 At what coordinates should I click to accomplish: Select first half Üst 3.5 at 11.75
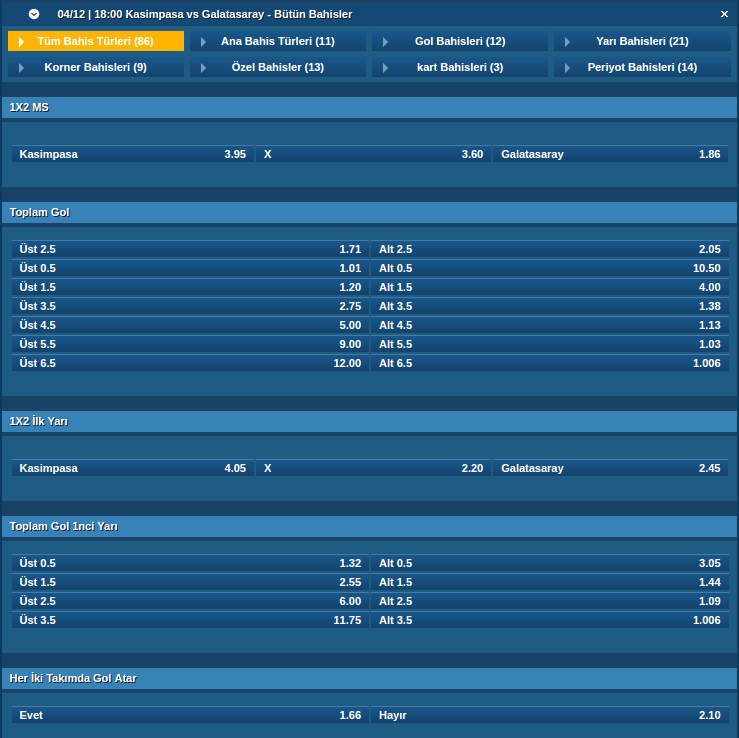pos(190,620)
